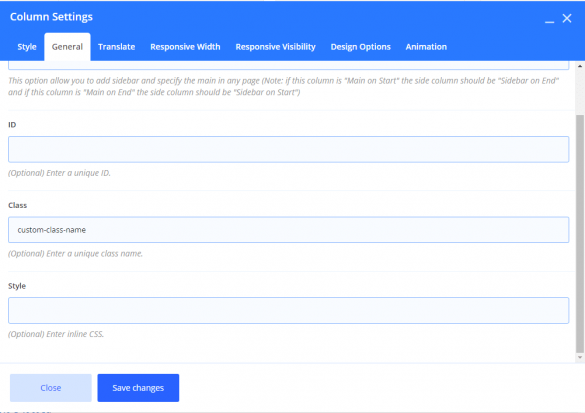Click the partially visible field above sidebar note

tap(288, 65)
